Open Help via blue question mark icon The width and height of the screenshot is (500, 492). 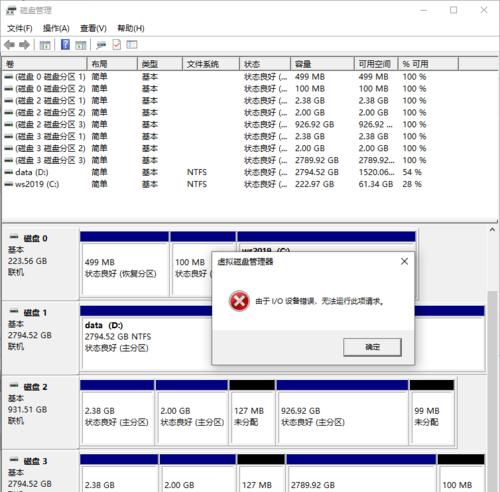click(65, 44)
